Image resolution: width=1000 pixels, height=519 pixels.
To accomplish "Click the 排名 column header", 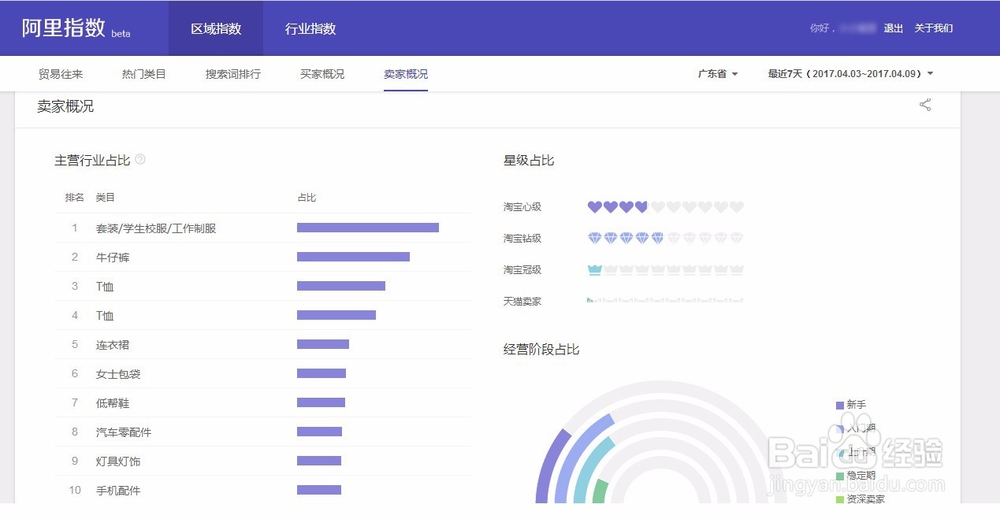I will coord(75,198).
